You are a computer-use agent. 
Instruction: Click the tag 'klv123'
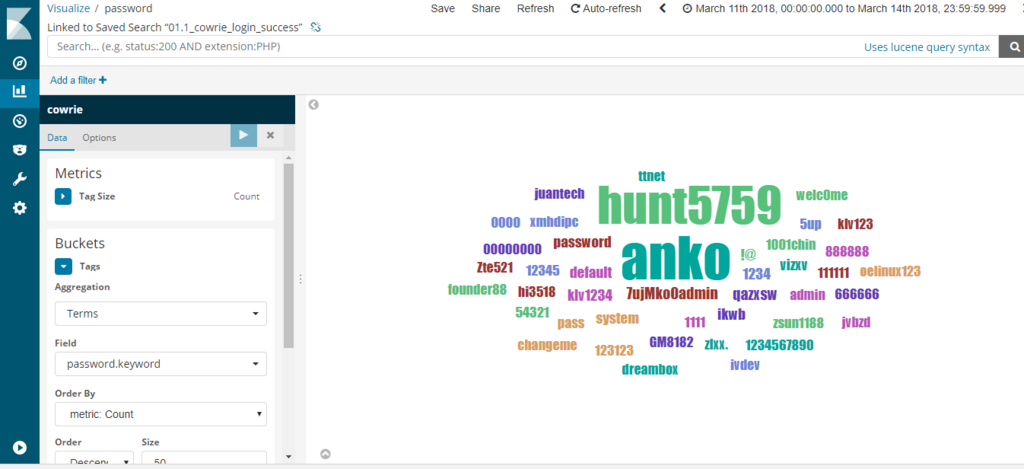point(855,224)
